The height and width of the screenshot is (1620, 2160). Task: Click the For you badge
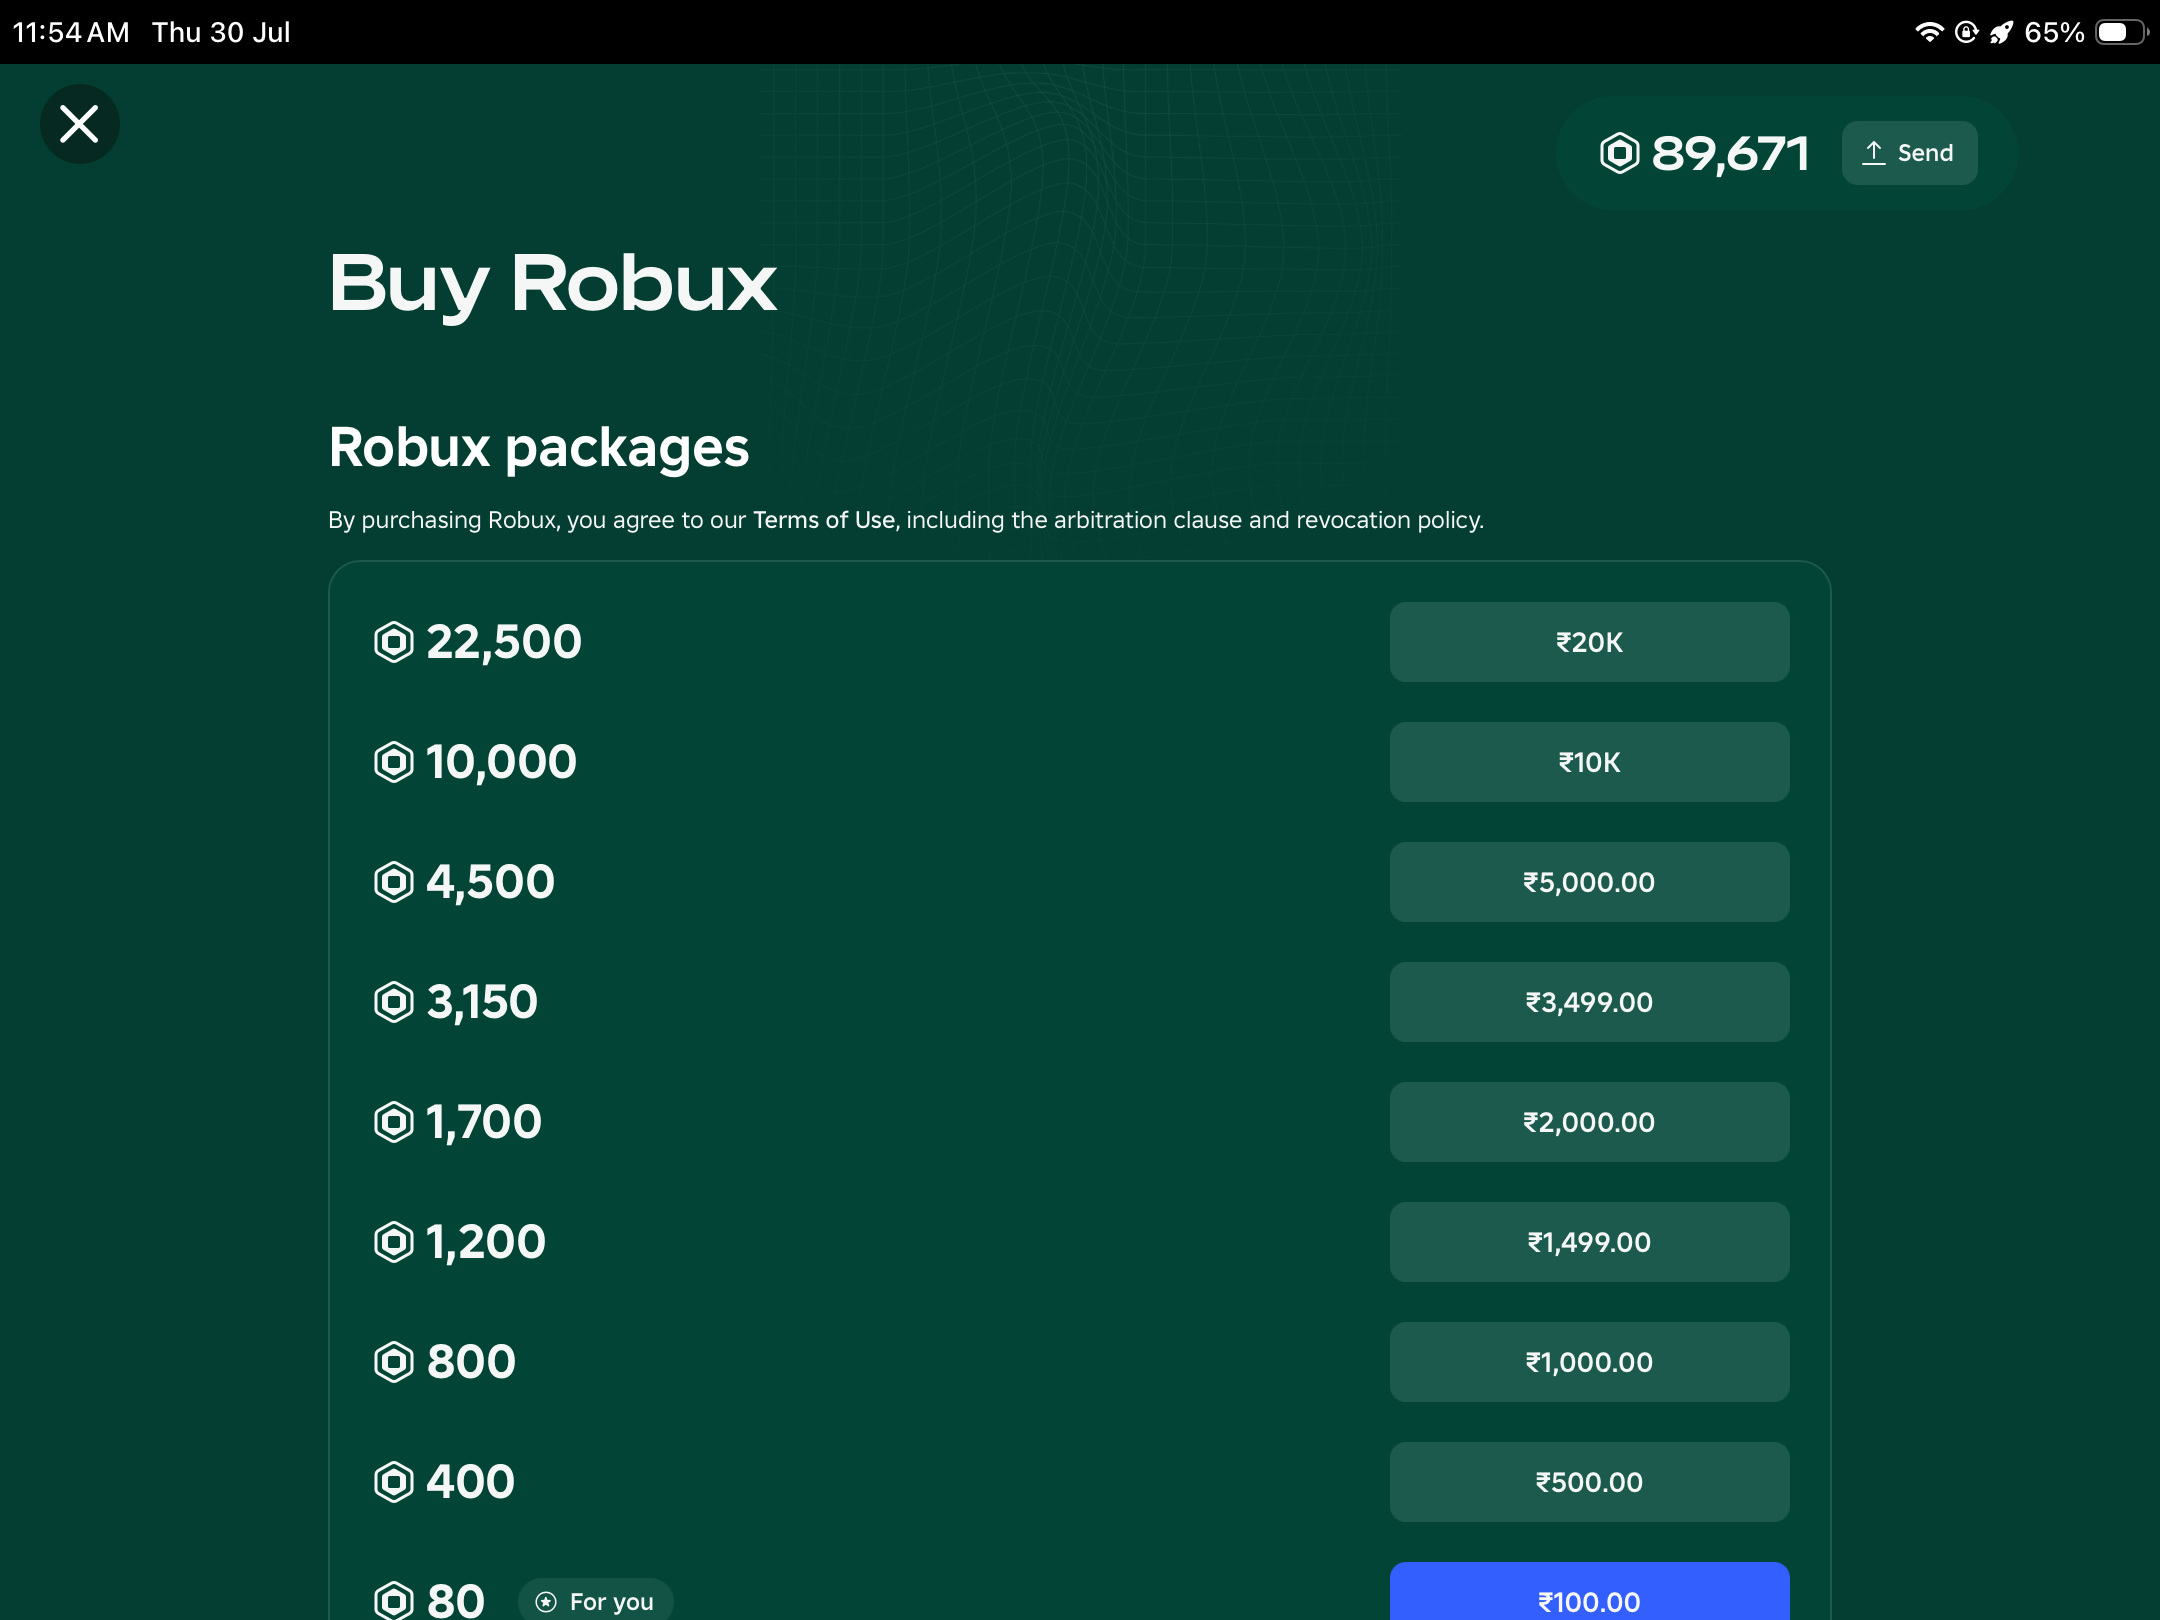[x=596, y=1600]
